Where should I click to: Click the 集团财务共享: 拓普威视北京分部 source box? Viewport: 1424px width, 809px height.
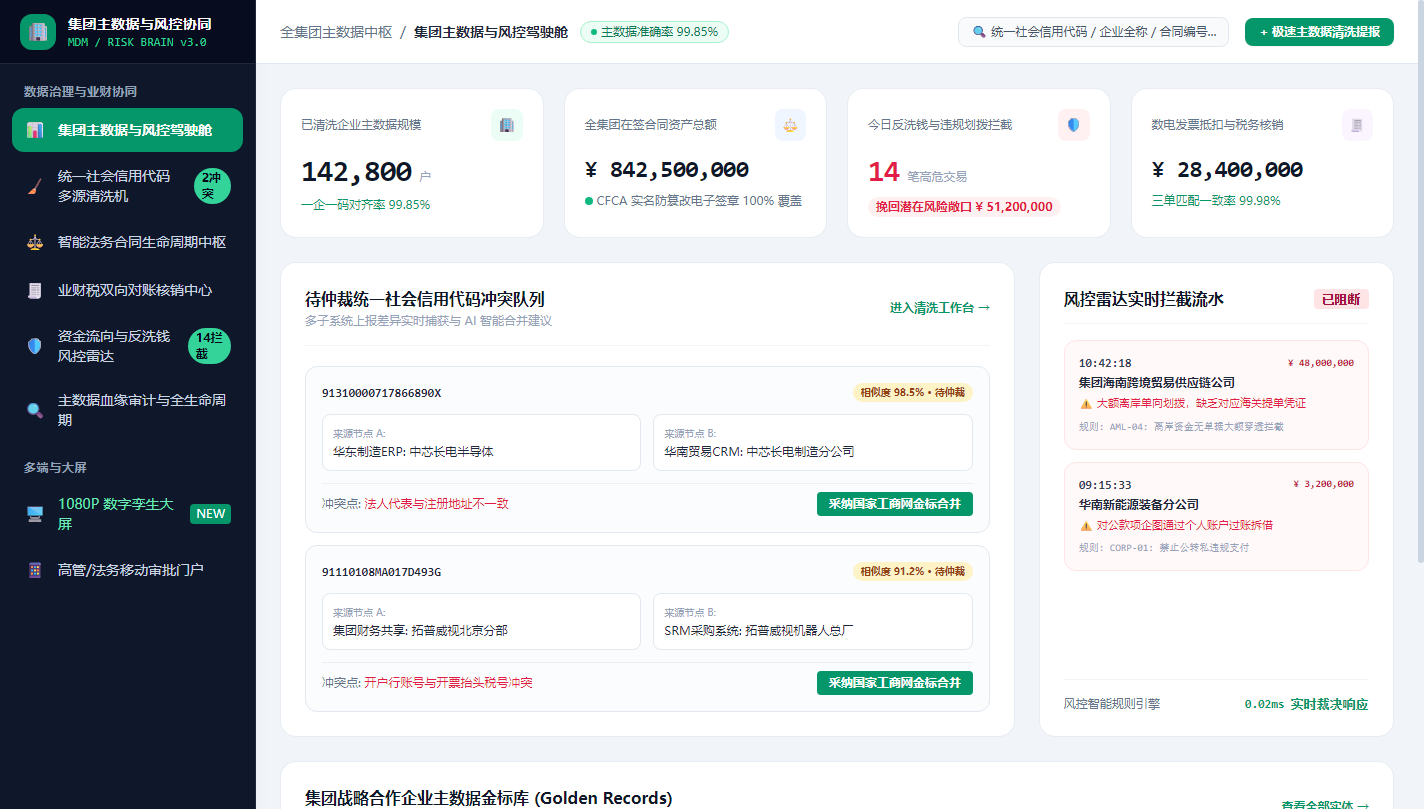pyautogui.click(x=481, y=622)
